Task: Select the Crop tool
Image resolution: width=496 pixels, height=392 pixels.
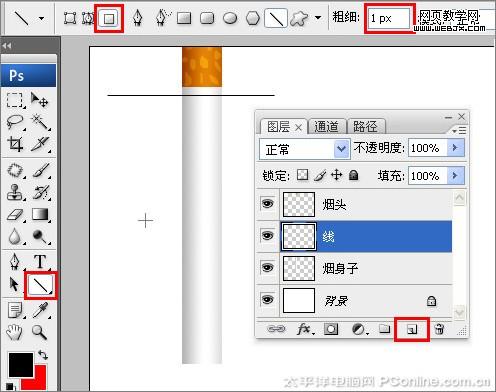Action: pyautogui.click(x=15, y=144)
